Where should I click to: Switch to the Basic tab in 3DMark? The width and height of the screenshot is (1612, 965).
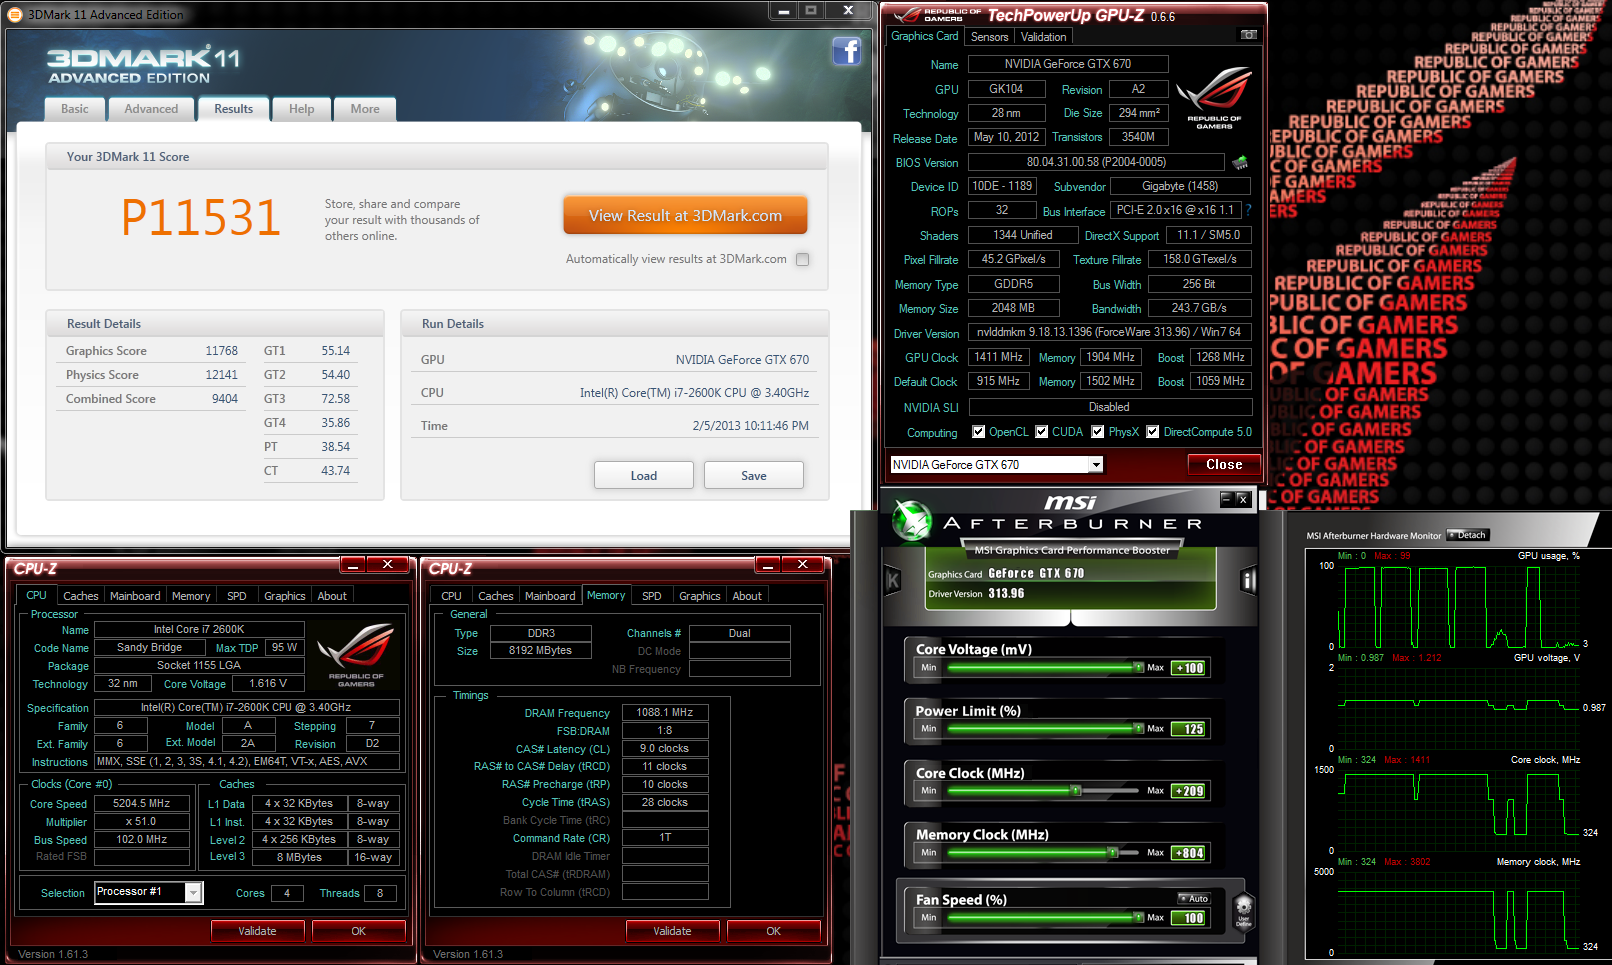(x=74, y=109)
